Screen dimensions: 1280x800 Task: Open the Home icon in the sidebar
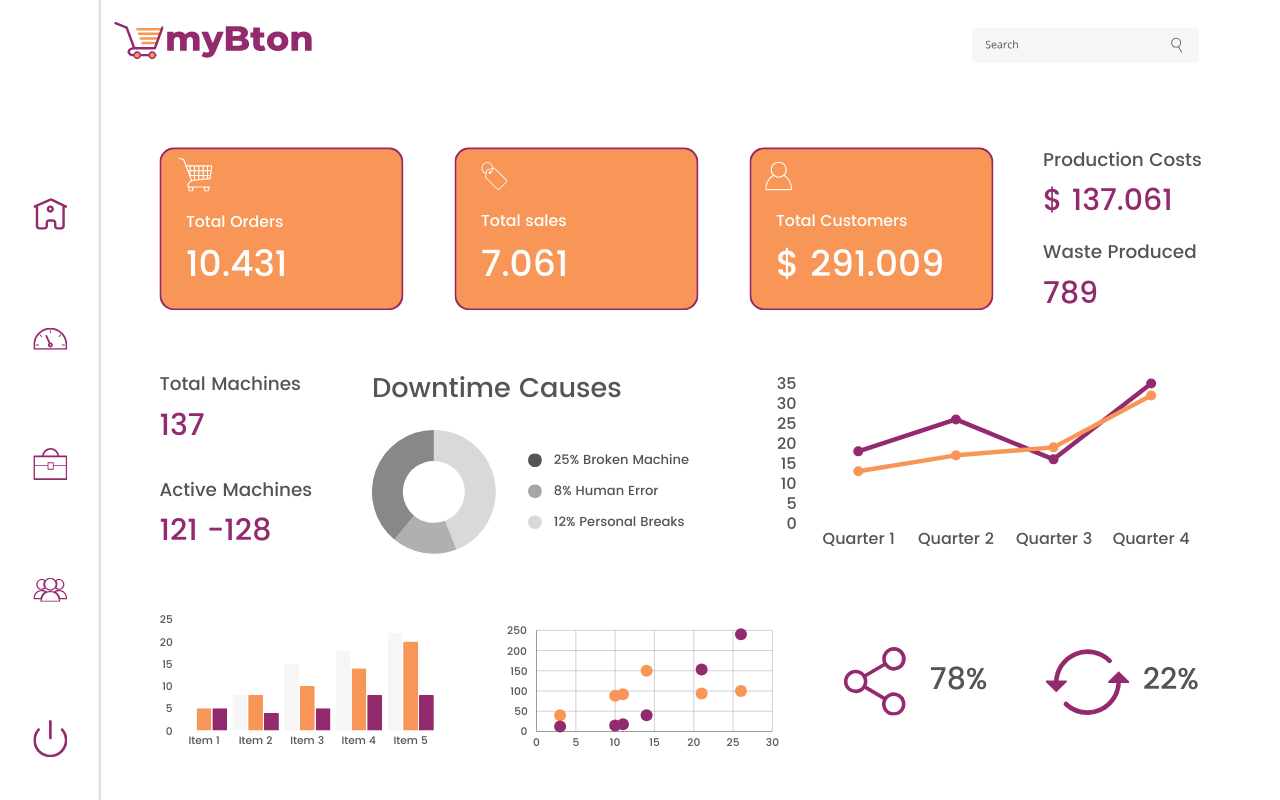(x=50, y=213)
